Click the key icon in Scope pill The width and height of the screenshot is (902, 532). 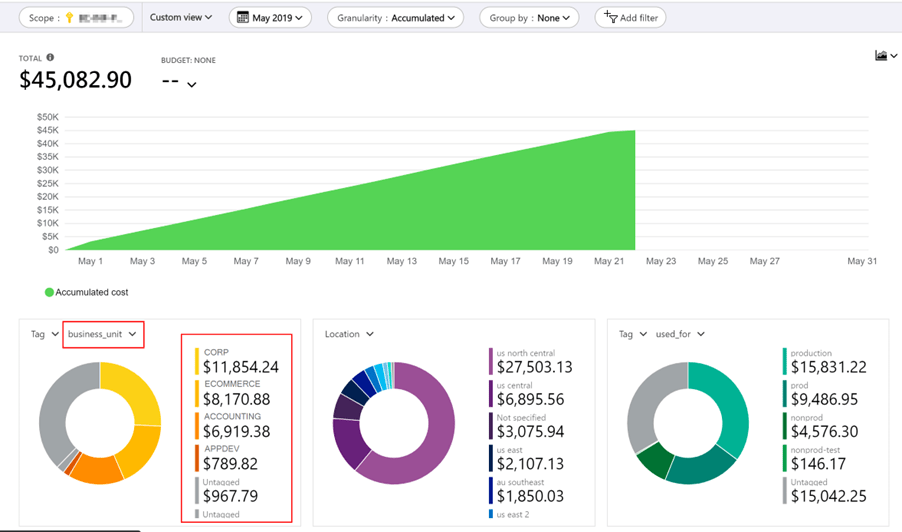tap(67, 18)
